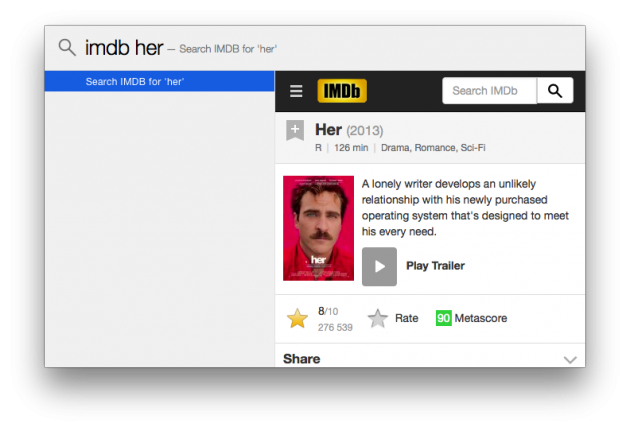Click the gray play trailer icon
The height and width of the screenshot is (431, 630).
pyautogui.click(x=379, y=266)
